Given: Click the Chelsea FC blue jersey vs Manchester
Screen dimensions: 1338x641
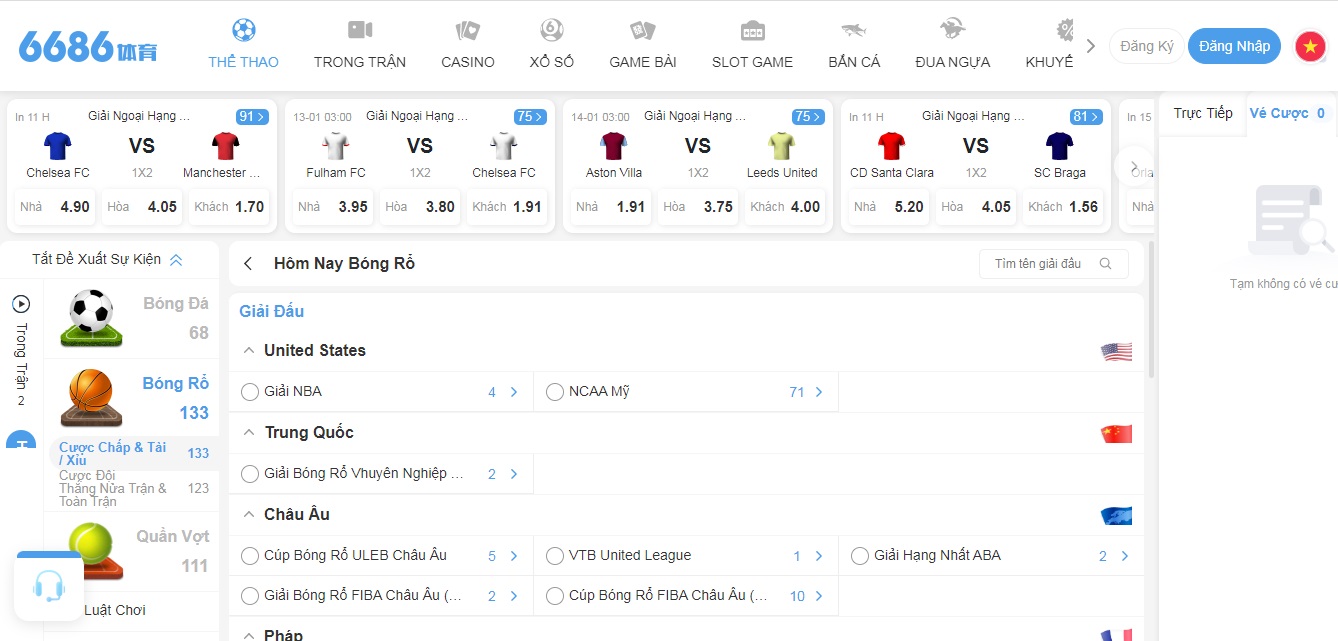Looking at the screenshot, I should (x=58, y=146).
